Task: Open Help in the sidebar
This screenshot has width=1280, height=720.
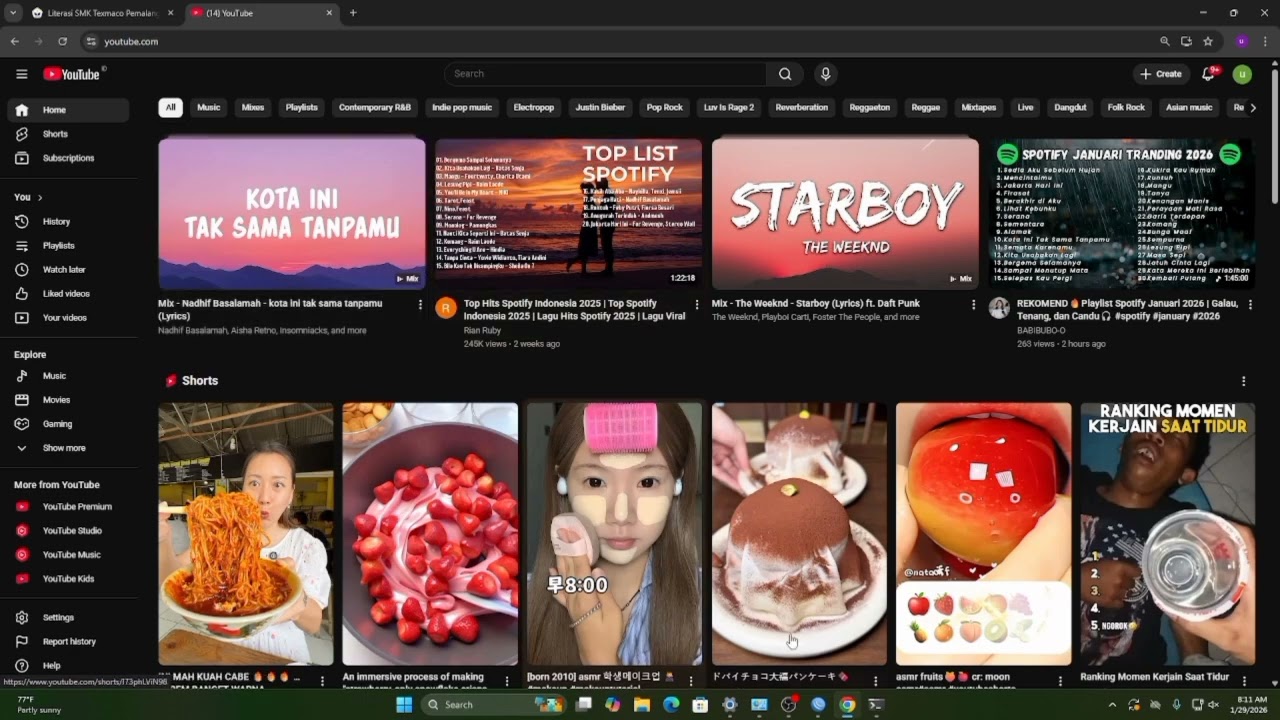Action: click(68, 666)
